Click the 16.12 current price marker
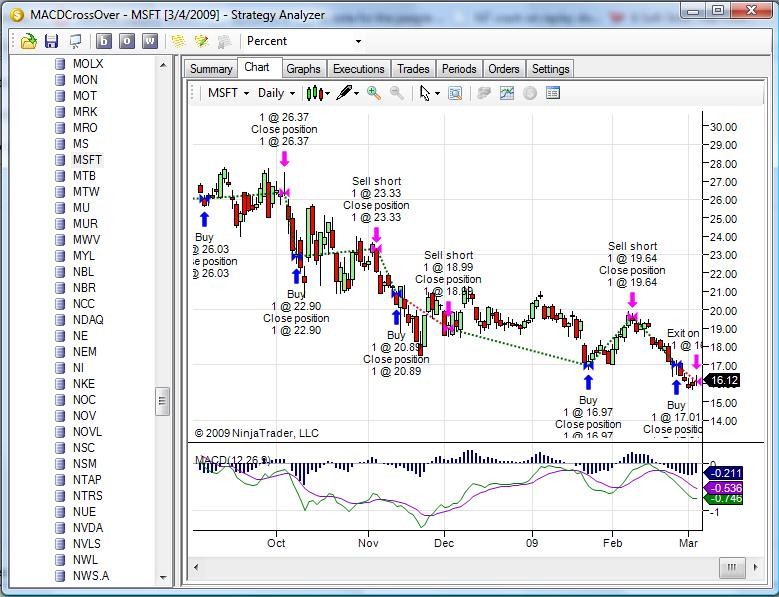This screenshot has height=597, width=779. point(723,381)
